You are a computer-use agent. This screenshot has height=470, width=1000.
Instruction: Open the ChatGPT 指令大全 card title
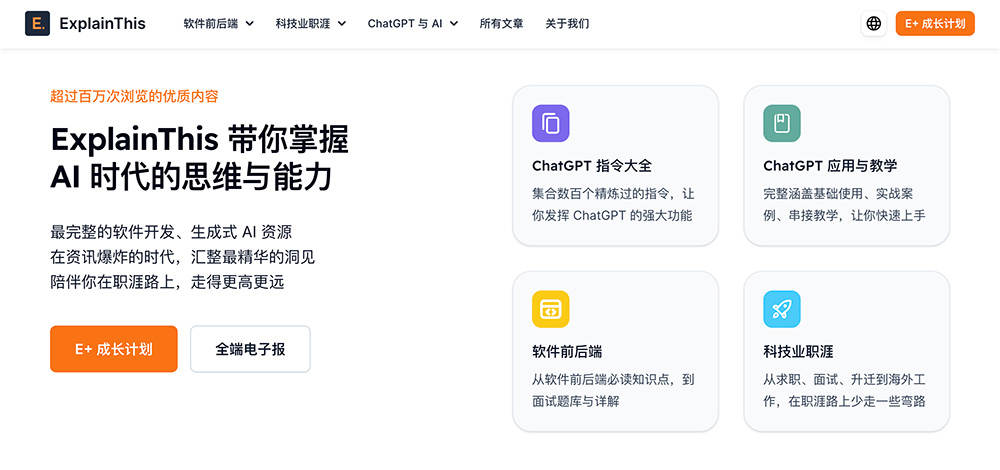pyautogui.click(x=592, y=166)
